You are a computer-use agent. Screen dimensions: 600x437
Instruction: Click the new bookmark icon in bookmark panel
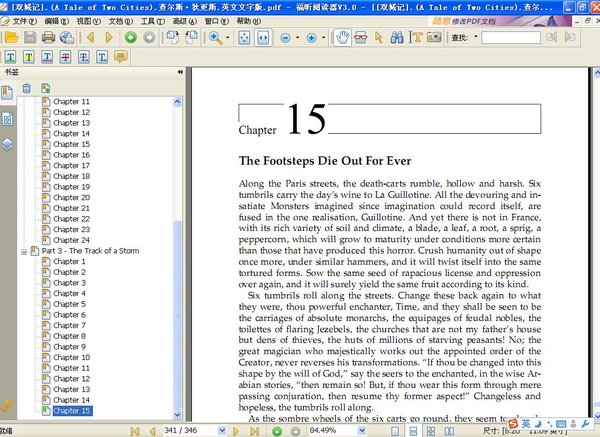coord(46,88)
